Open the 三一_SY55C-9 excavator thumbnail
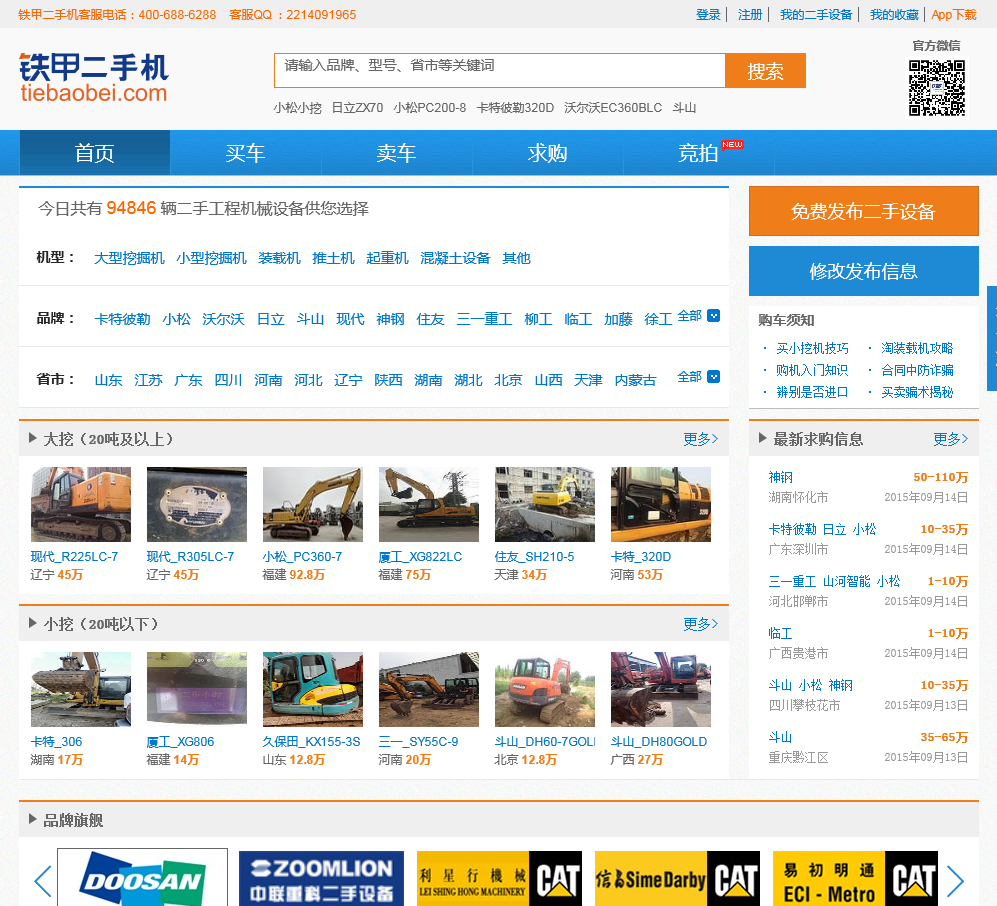Image resolution: width=997 pixels, height=906 pixels. coord(429,690)
